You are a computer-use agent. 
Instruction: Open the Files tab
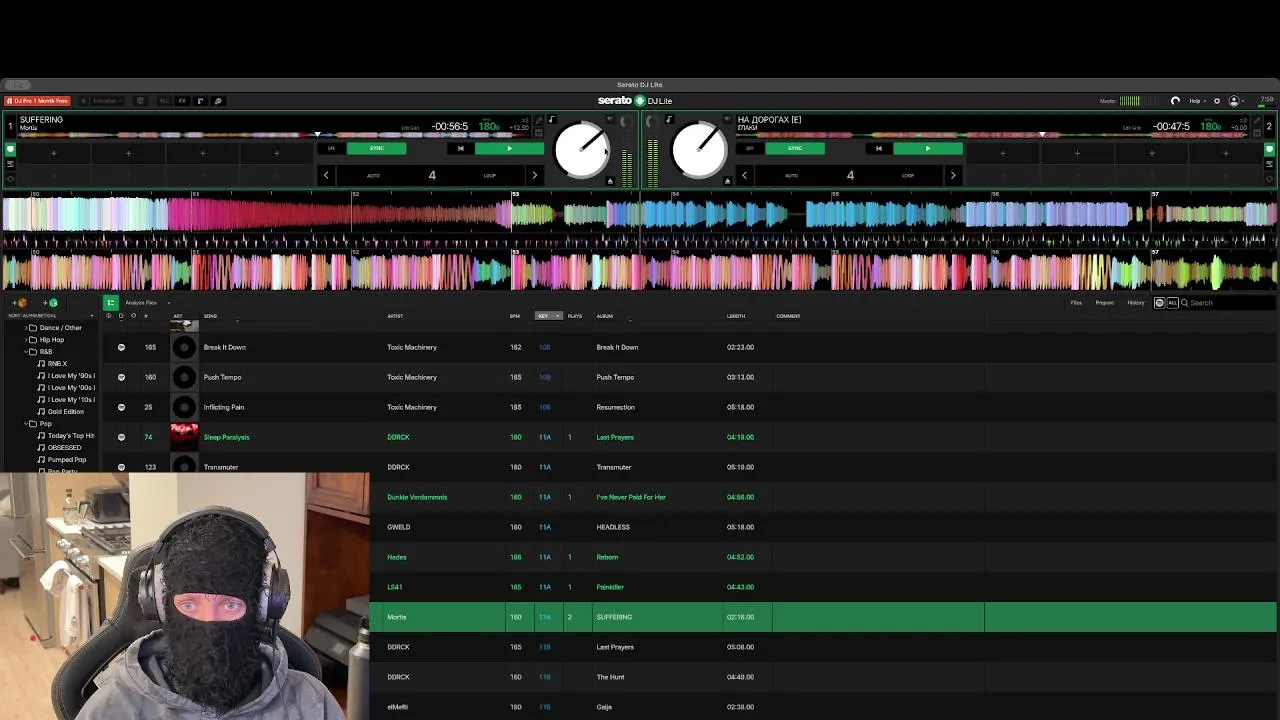coord(1076,303)
